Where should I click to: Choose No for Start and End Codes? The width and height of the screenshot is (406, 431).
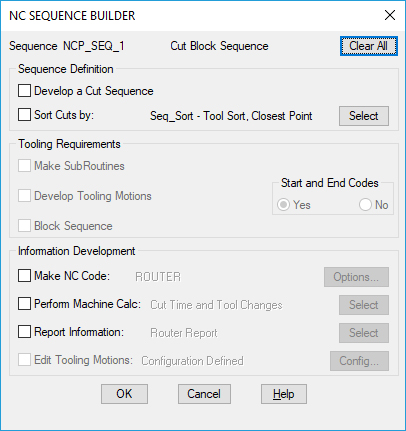click(365, 205)
